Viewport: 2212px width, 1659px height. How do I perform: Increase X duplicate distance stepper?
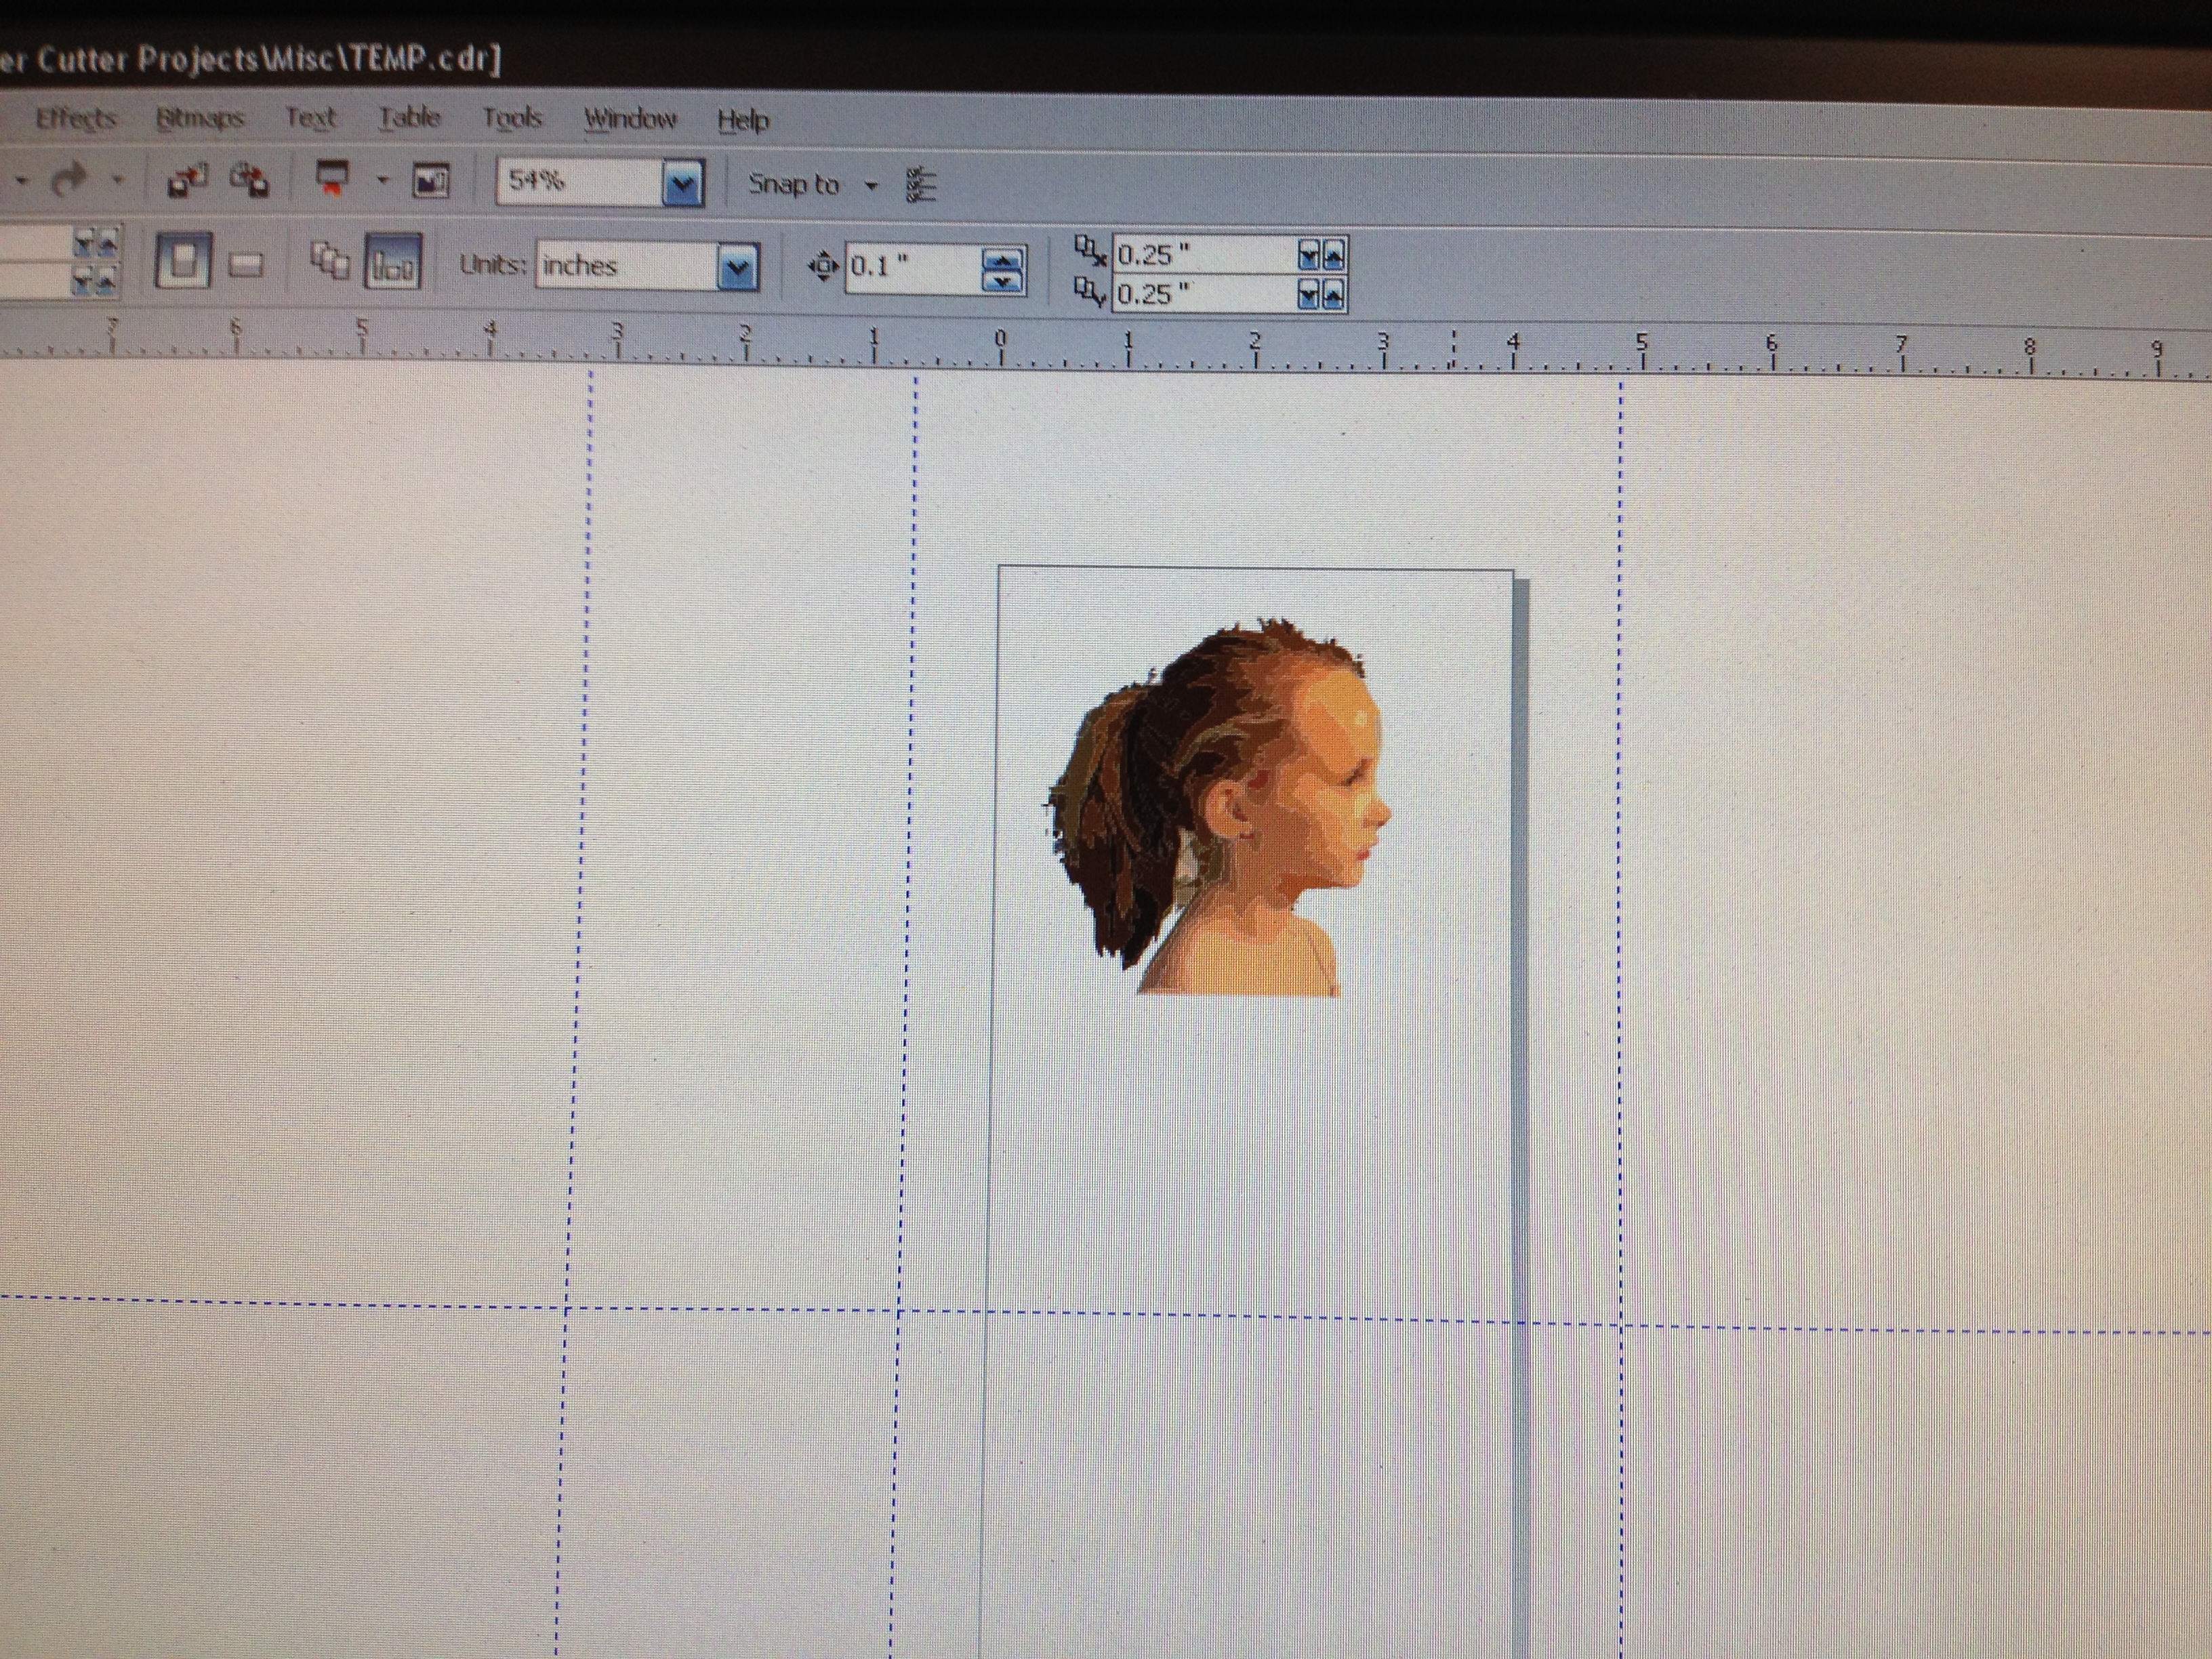[1333, 256]
